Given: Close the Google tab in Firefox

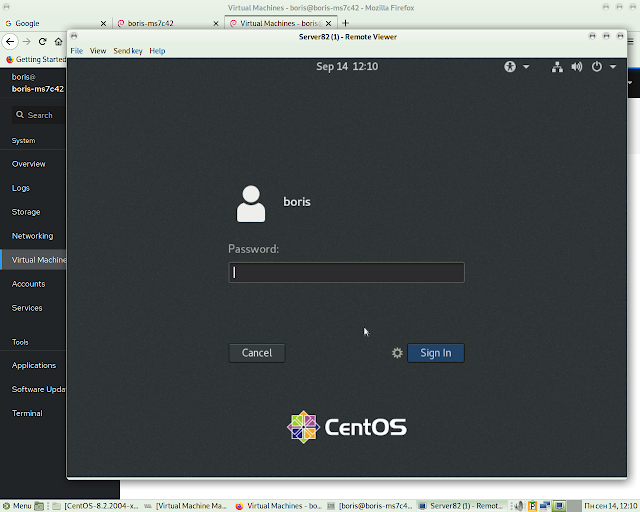Looking at the screenshot, I should point(103,24).
